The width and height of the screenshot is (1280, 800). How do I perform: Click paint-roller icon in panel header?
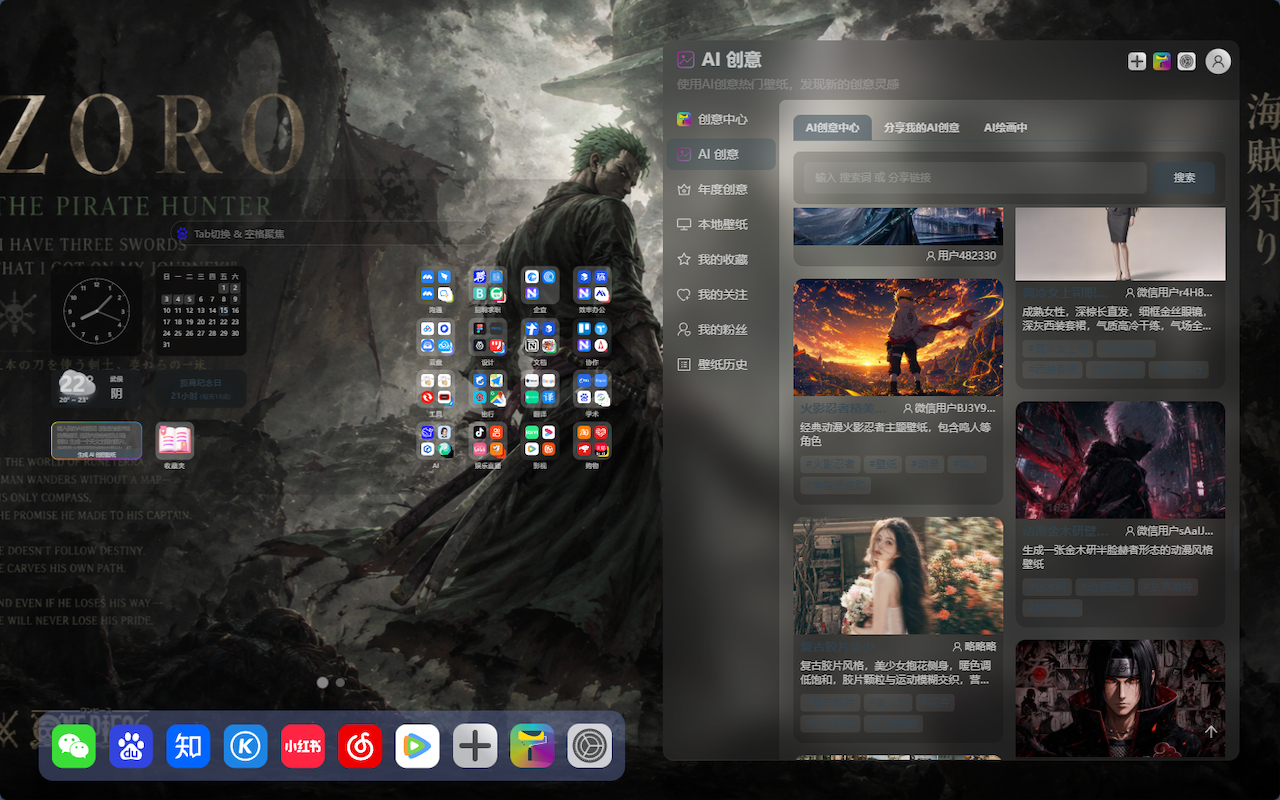[1162, 61]
